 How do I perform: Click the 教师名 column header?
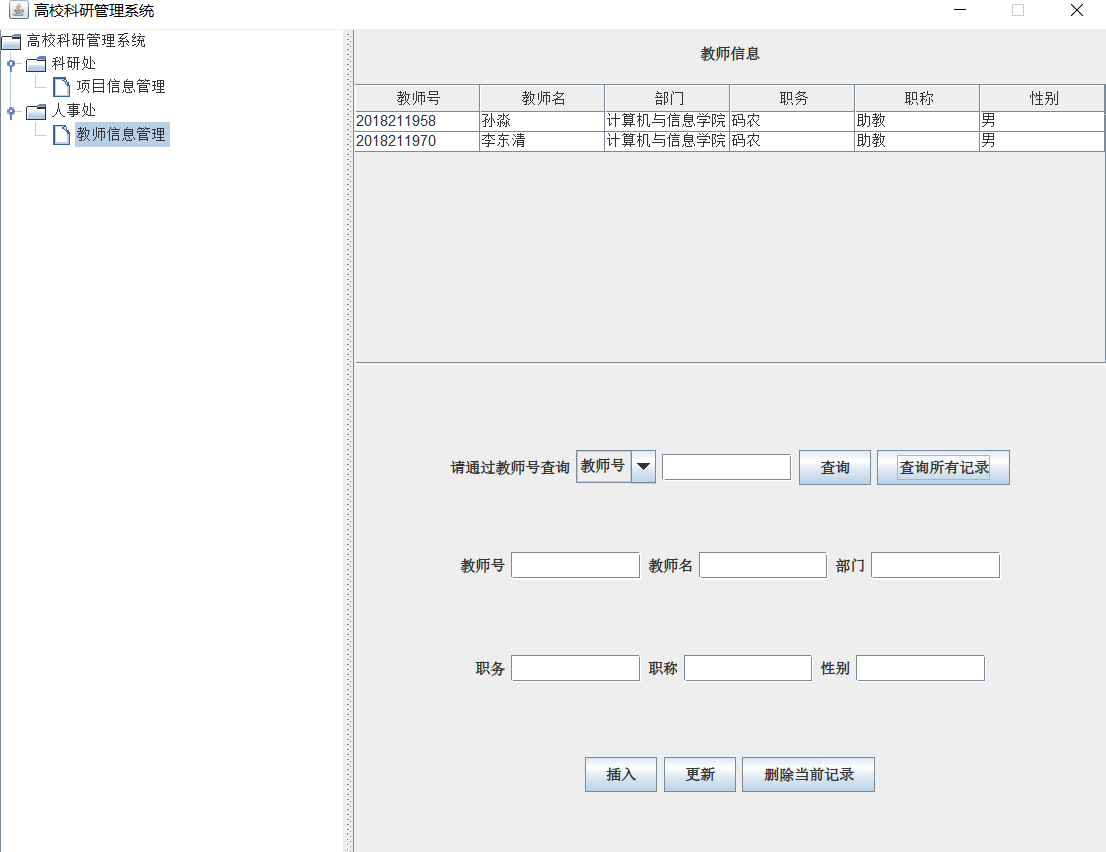542,98
